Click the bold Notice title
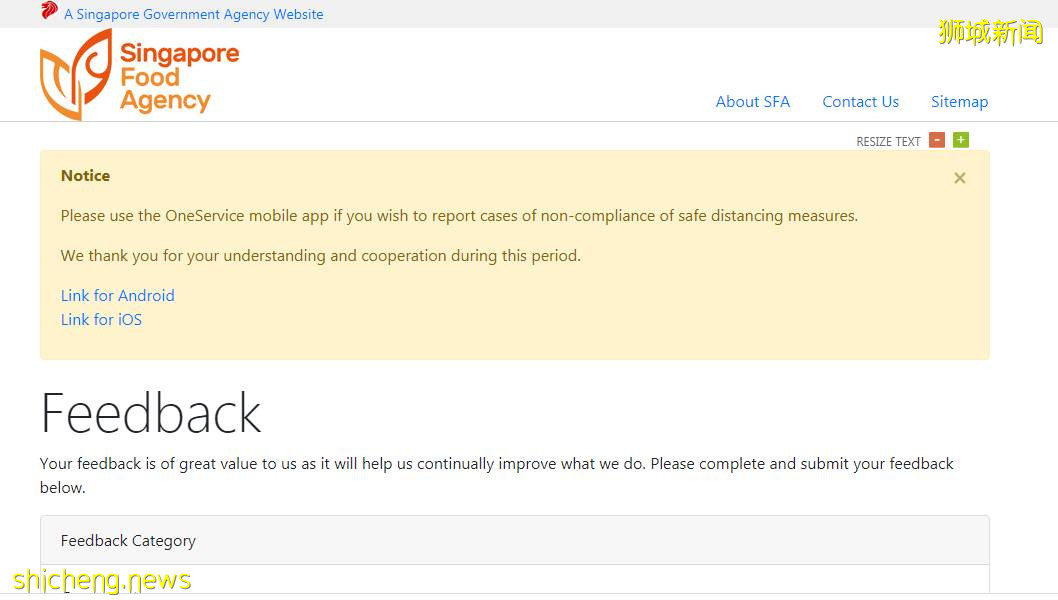Viewport: 1058px width, 600px height. (85, 176)
